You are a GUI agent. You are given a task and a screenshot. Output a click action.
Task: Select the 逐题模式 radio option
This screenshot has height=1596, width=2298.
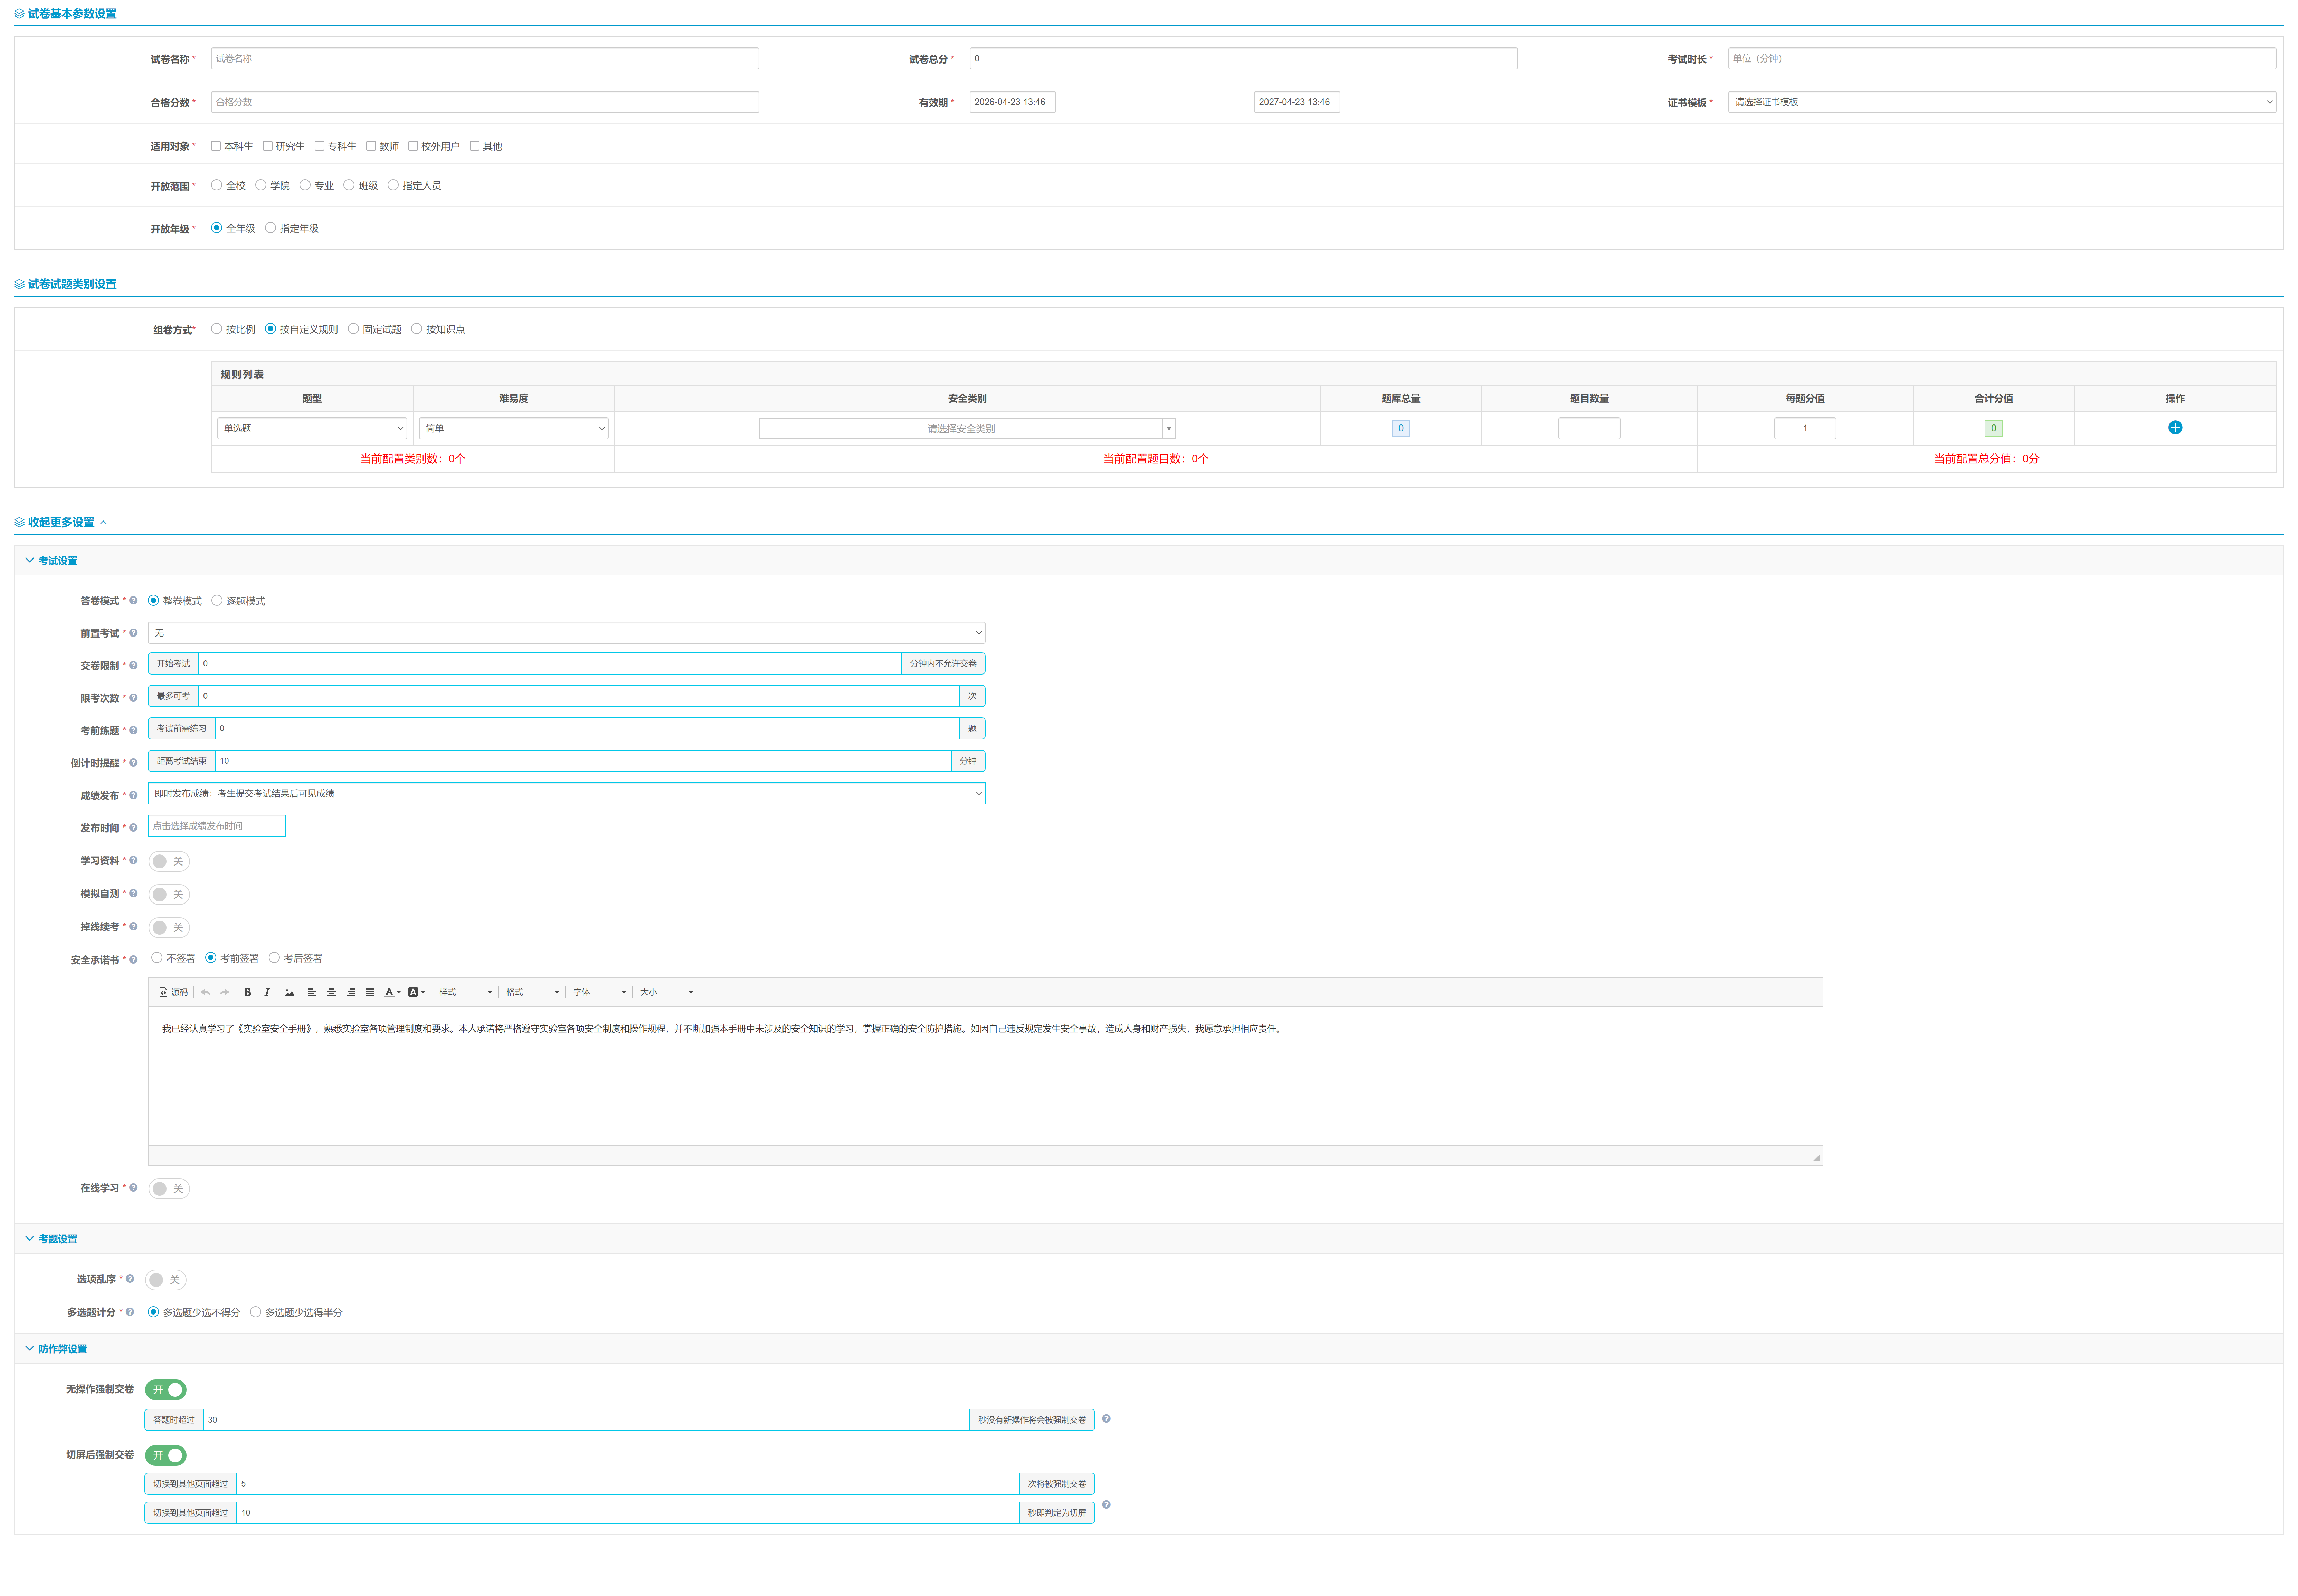point(217,601)
